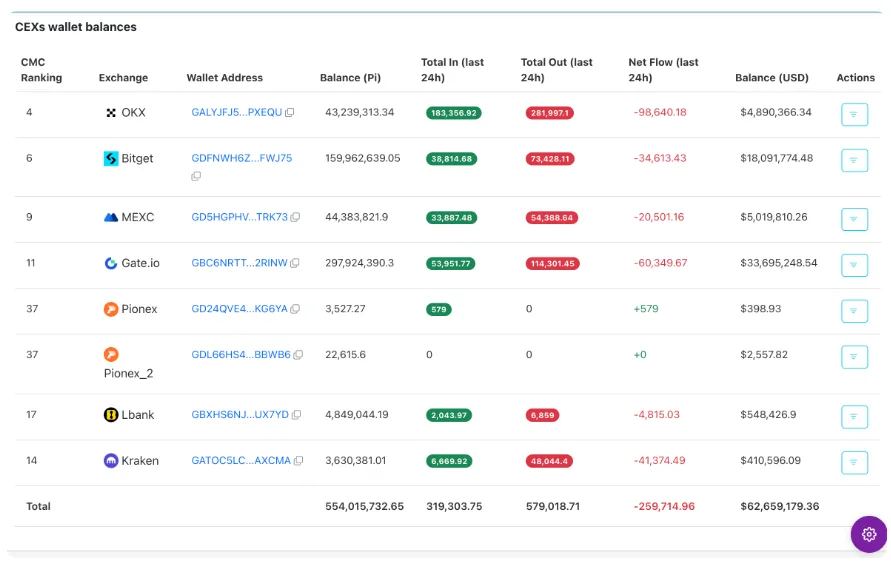
Task: Copy OKX wallet address icon
Action: [x=289, y=113]
